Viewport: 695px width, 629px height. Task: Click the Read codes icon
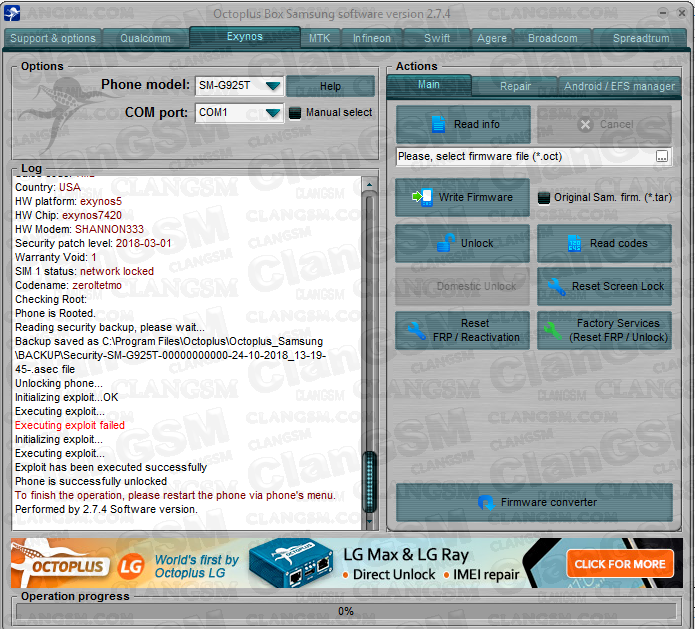(574, 243)
